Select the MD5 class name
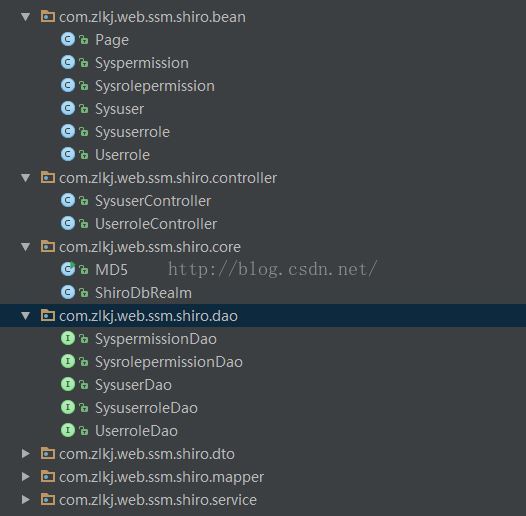 pos(111,270)
